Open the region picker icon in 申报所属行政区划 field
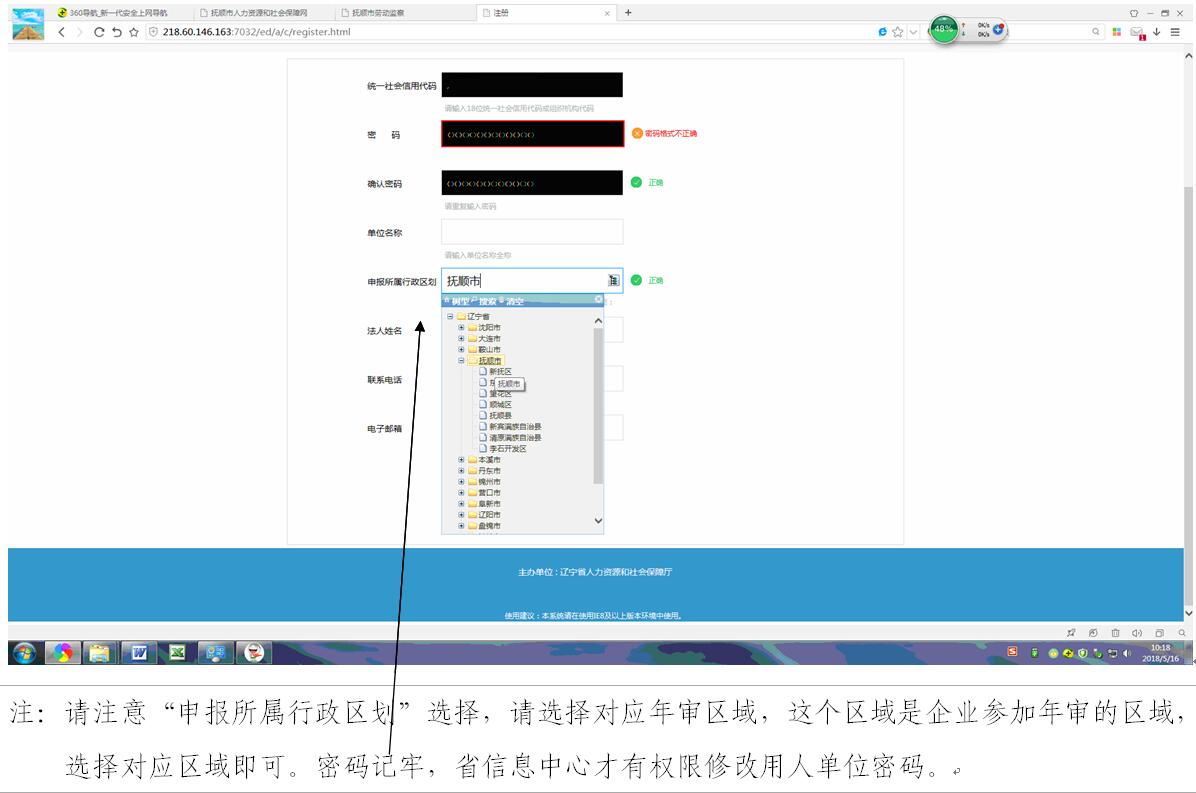1196x793 pixels. [x=613, y=281]
